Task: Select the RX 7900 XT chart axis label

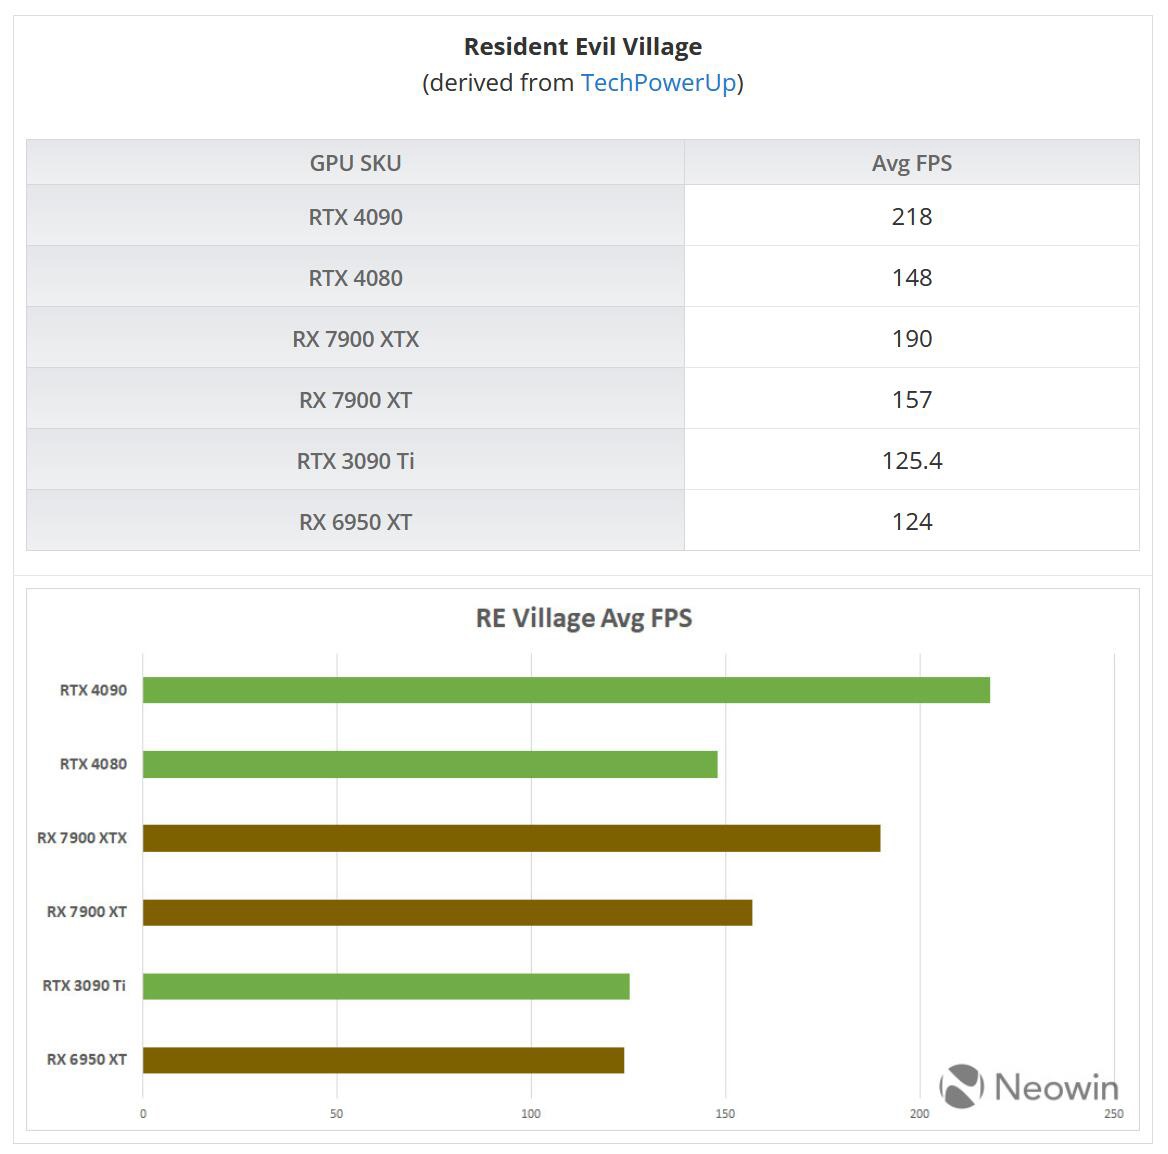Action: (86, 911)
